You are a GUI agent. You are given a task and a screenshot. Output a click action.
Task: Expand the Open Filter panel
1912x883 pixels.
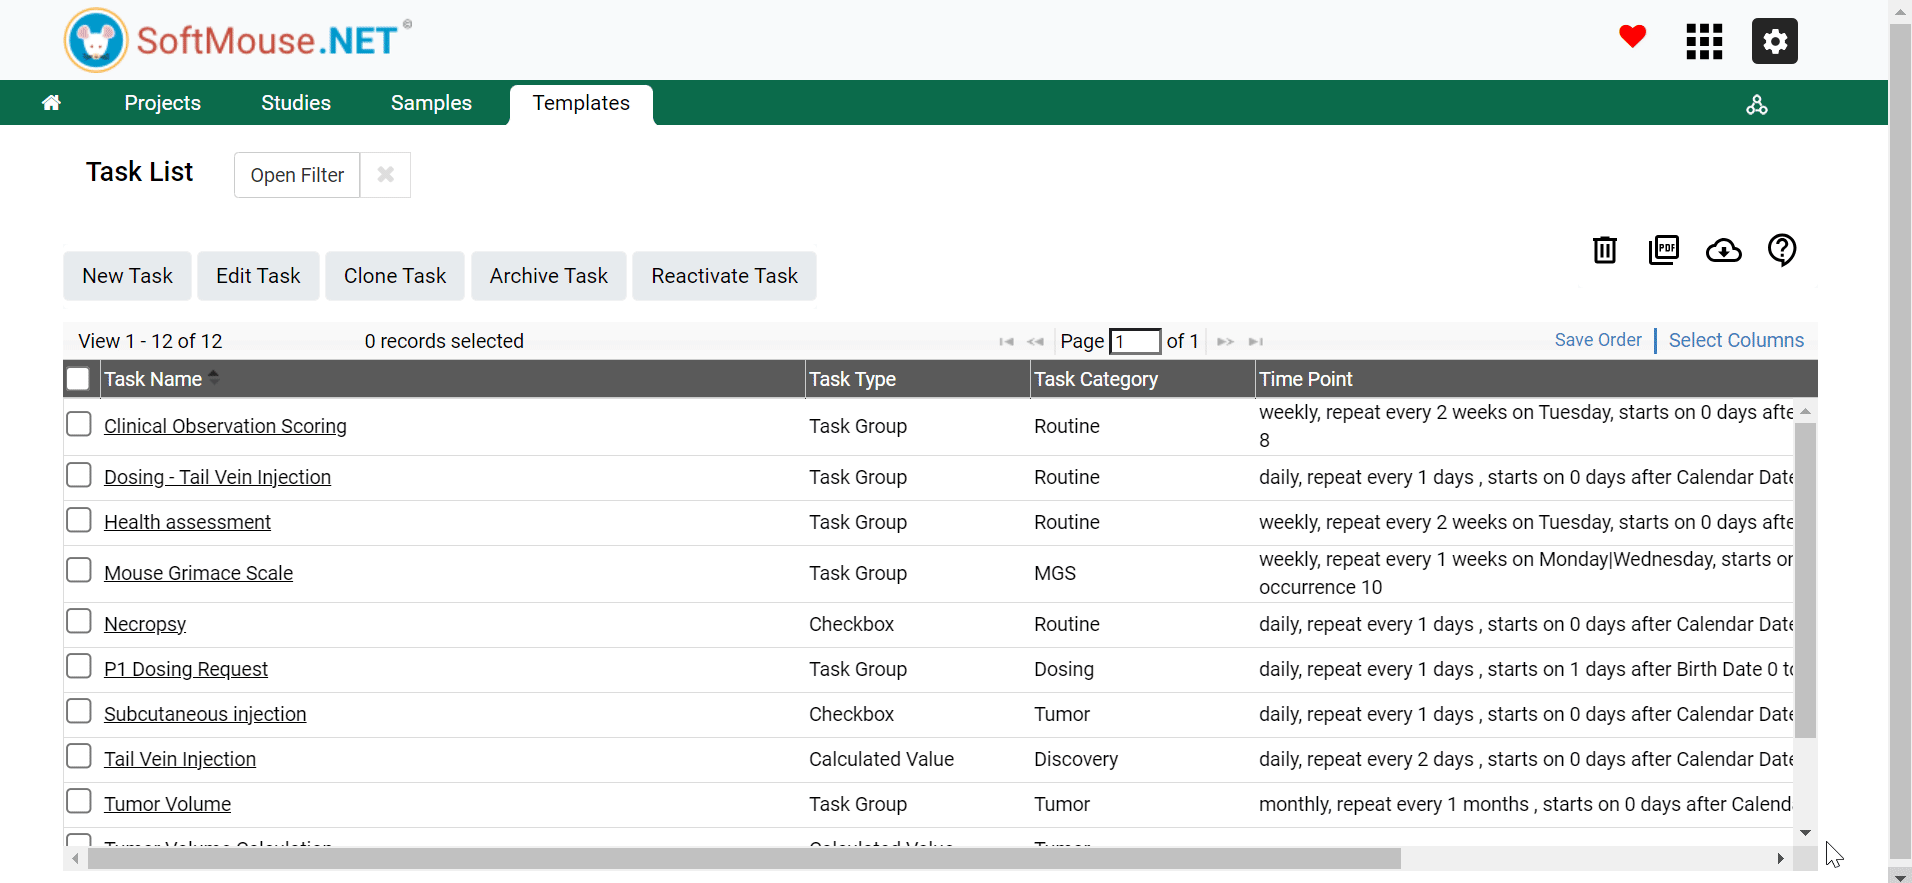[x=297, y=175]
